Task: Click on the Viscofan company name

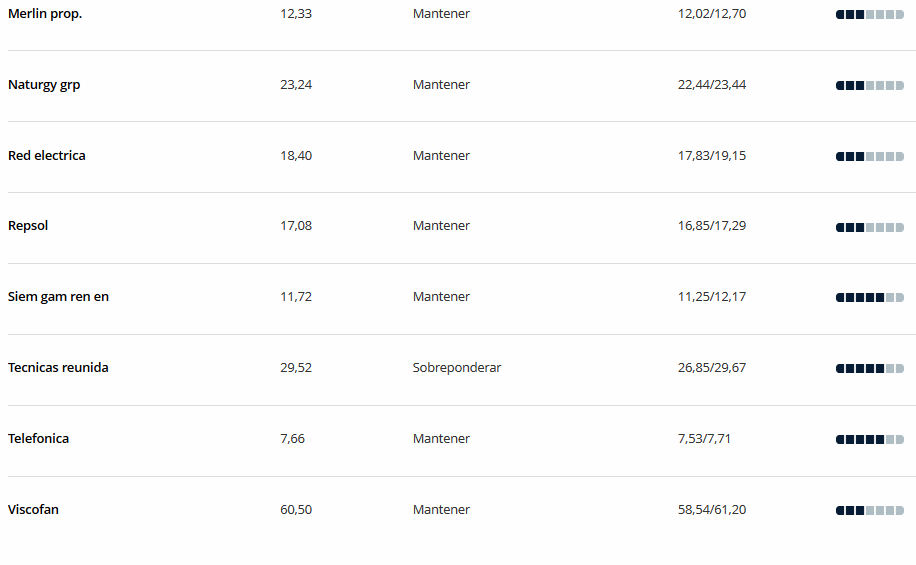Action: tap(33, 510)
